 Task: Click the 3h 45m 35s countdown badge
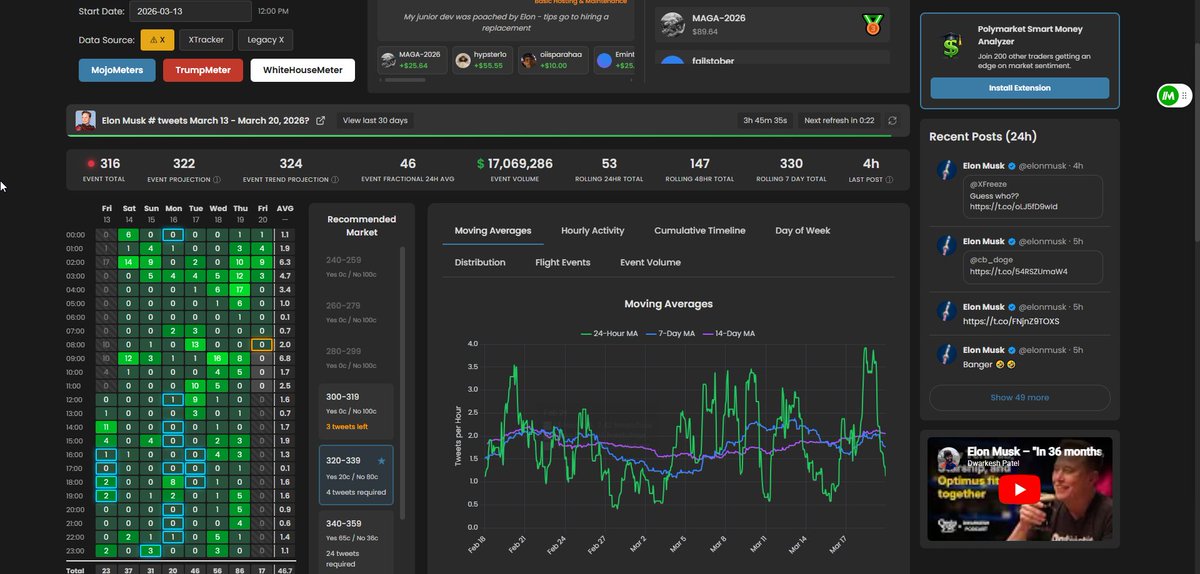765,120
